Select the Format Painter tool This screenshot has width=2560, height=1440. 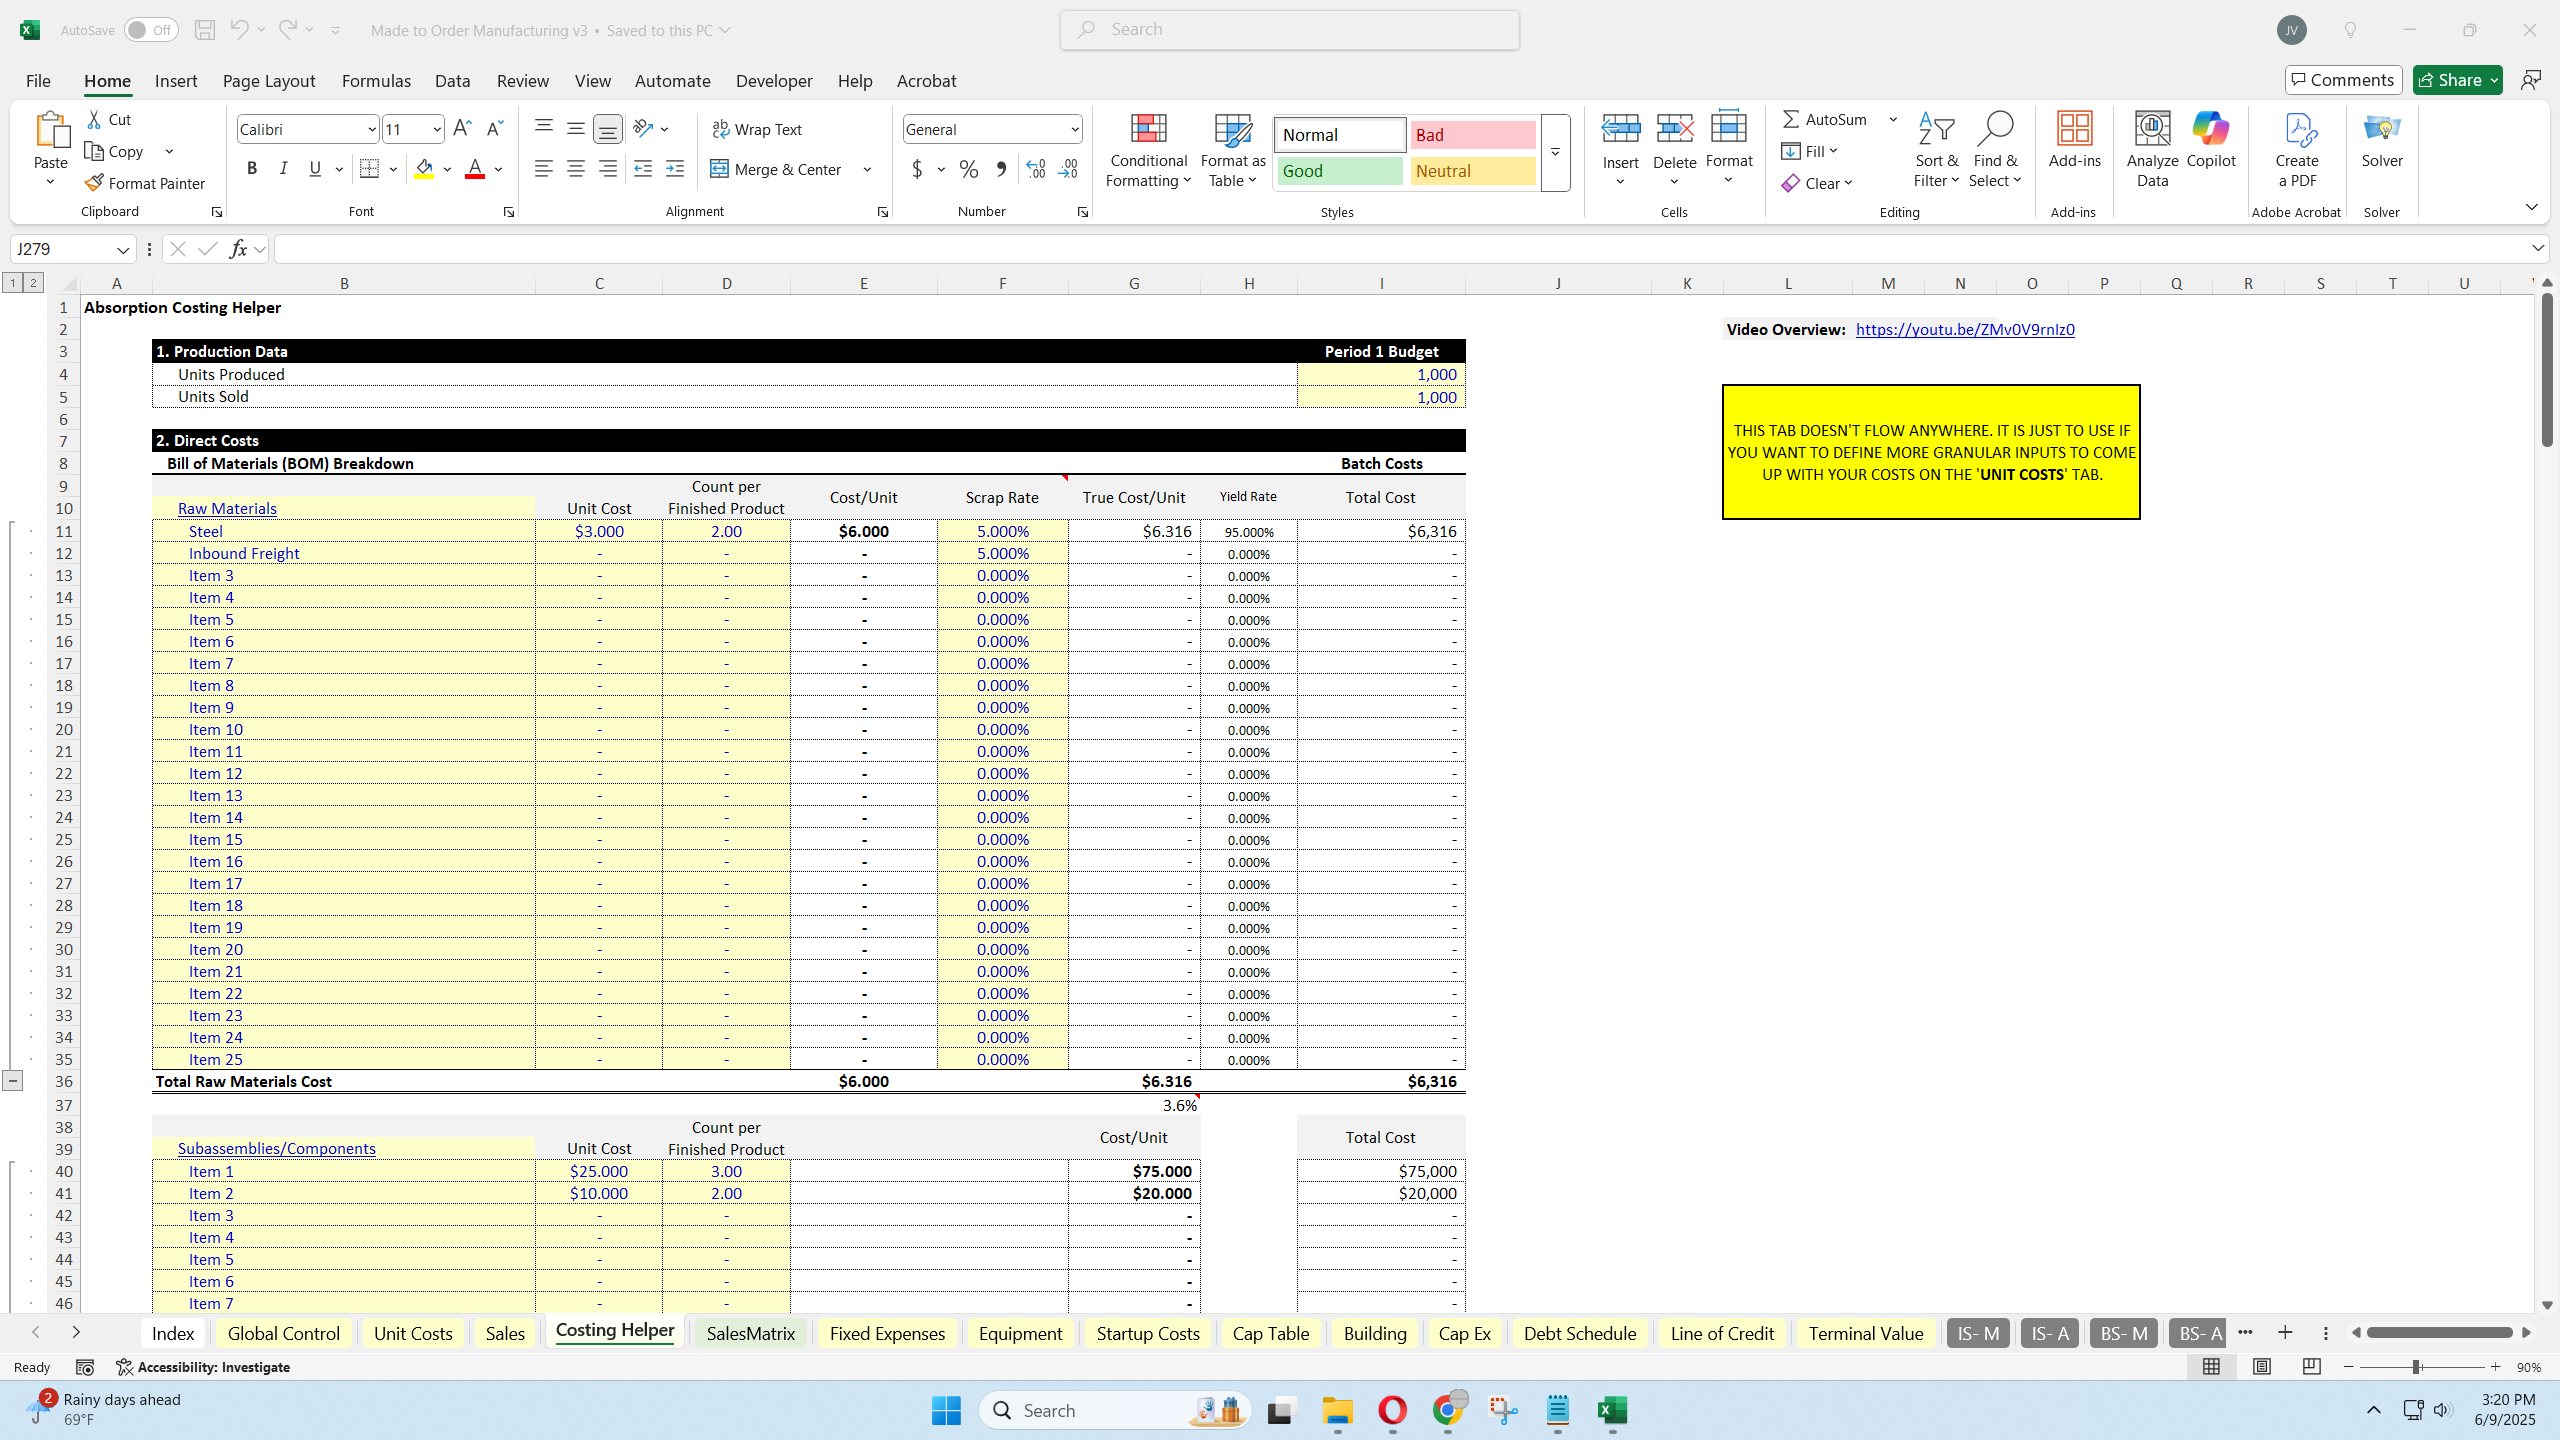click(x=145, y=182)
